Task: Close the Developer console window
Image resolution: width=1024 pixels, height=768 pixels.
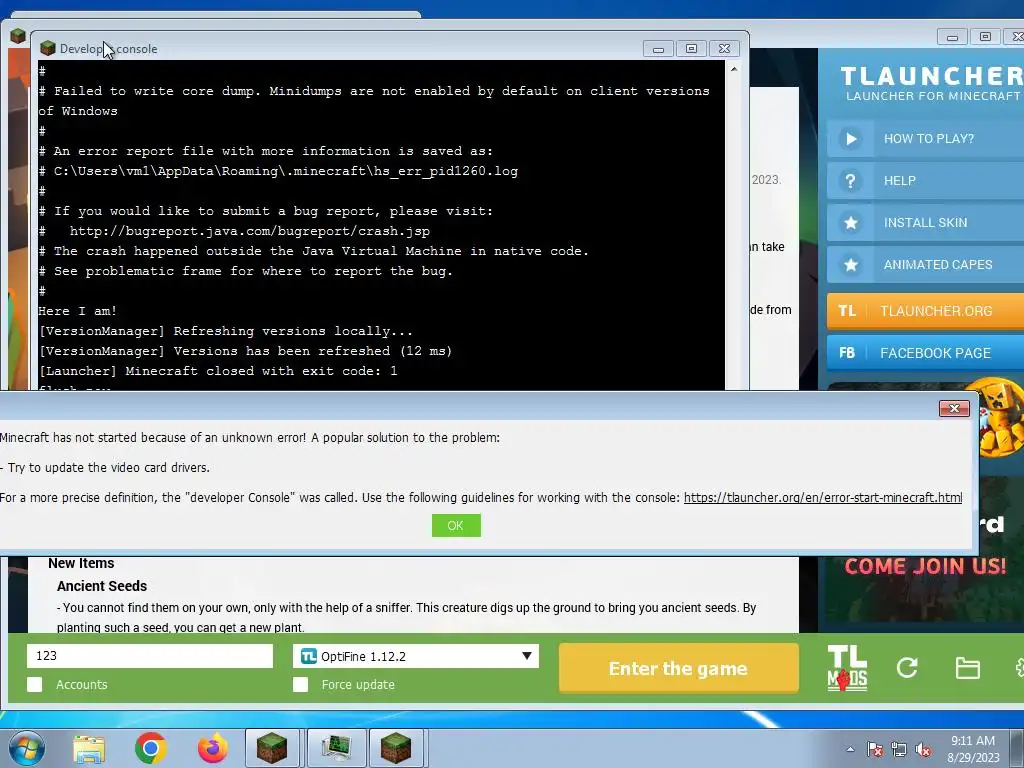Action: click(x=724, y=49)
